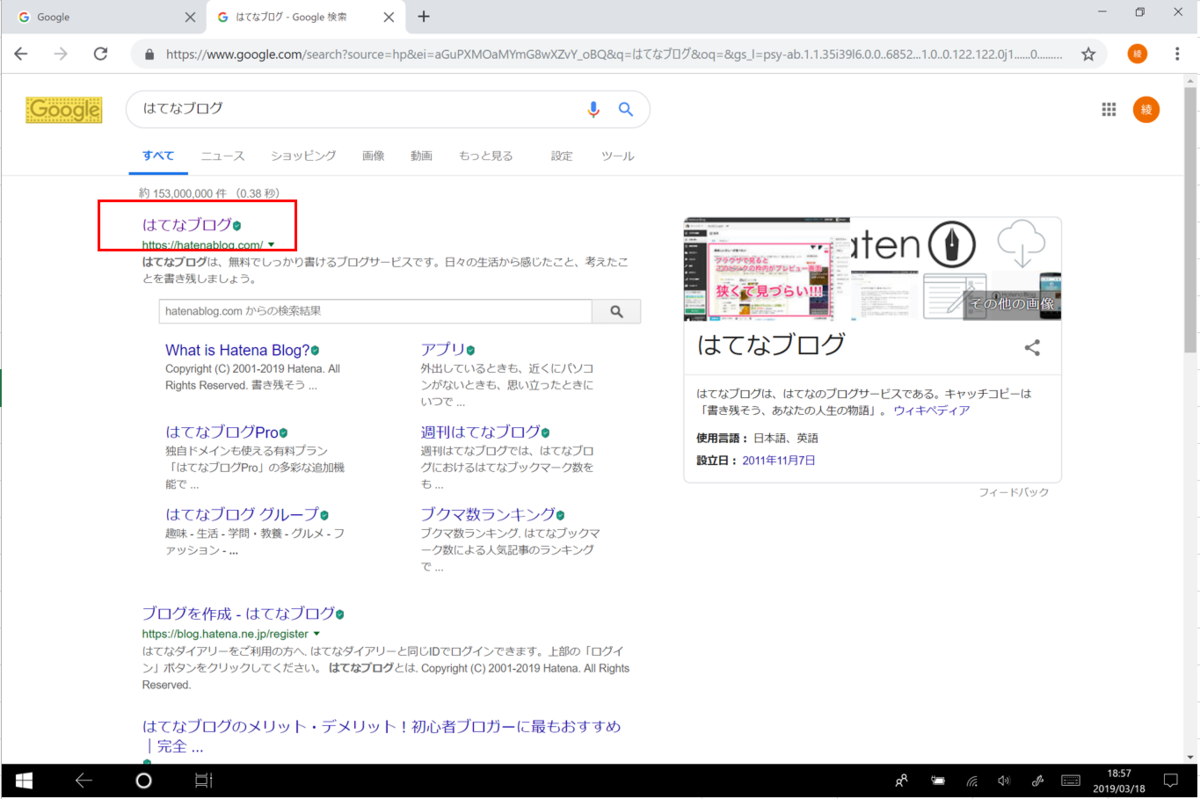The height and width of the screenshot is (799, 1200).
Task: Click the pen (Windows Ink) tray icon
Action: click(x=1037, y=781)
